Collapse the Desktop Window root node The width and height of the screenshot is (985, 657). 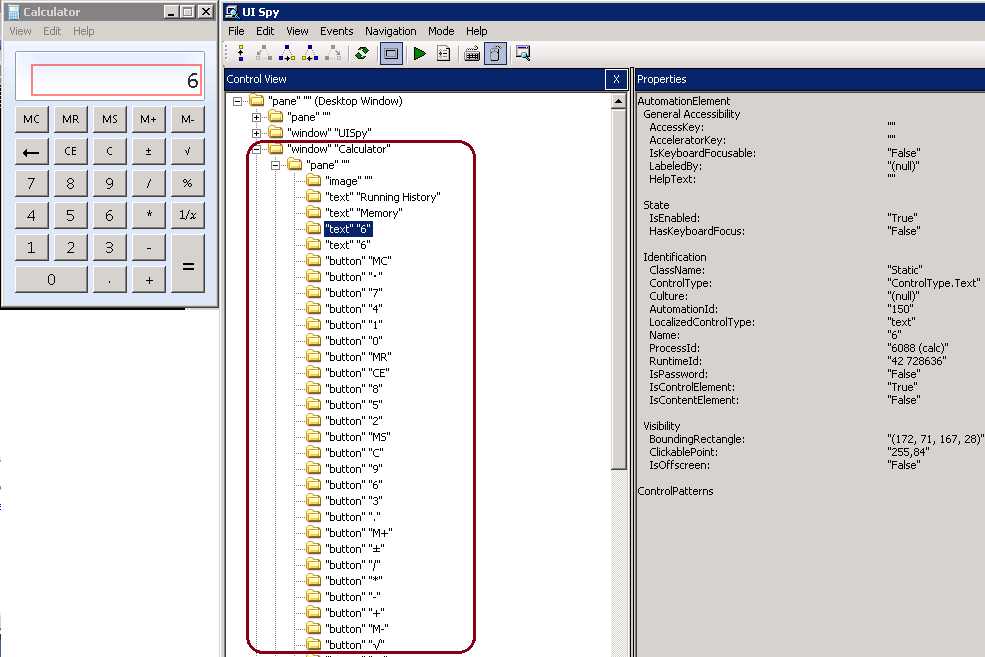237,101
